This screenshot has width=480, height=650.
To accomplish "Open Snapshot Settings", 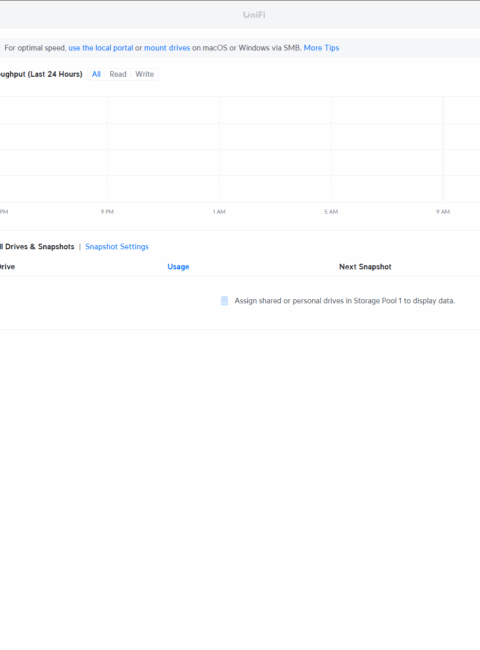I will (x=117, y=247).
